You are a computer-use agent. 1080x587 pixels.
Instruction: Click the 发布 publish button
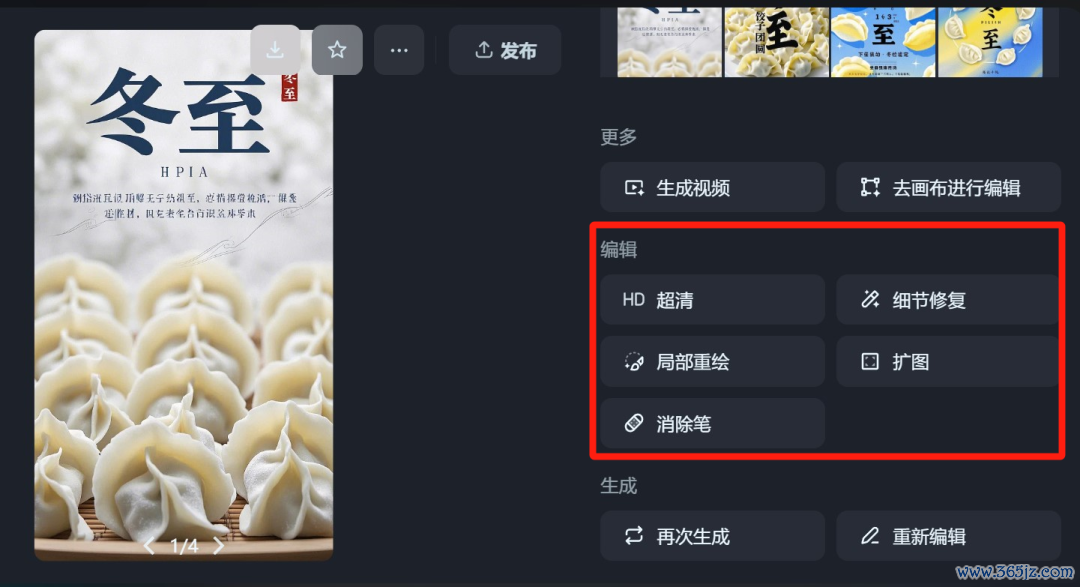tap(505, 50)
